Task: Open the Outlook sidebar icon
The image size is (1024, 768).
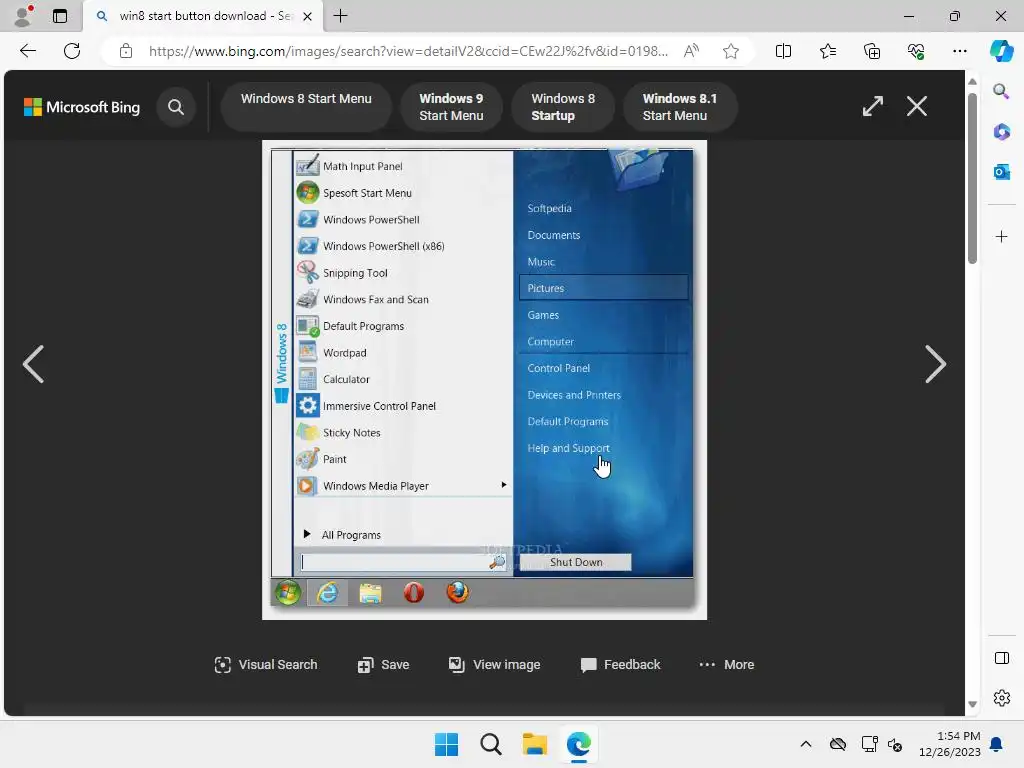Action: [1001, 172]
